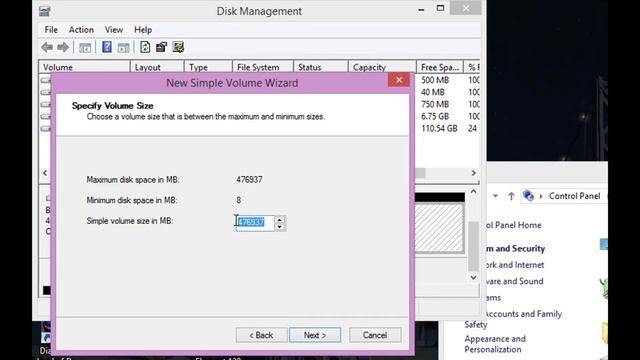Select the 6.75 GB free space cell
The width and height of the screenshot is (640, 360).
coord(435,116)
